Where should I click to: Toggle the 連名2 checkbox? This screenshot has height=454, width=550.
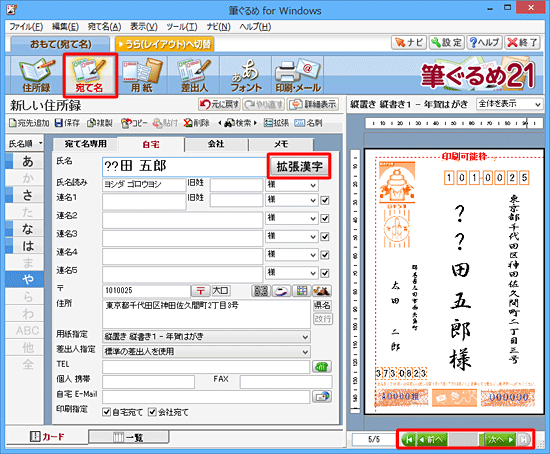pyautogui.click(x=325, y=219)
